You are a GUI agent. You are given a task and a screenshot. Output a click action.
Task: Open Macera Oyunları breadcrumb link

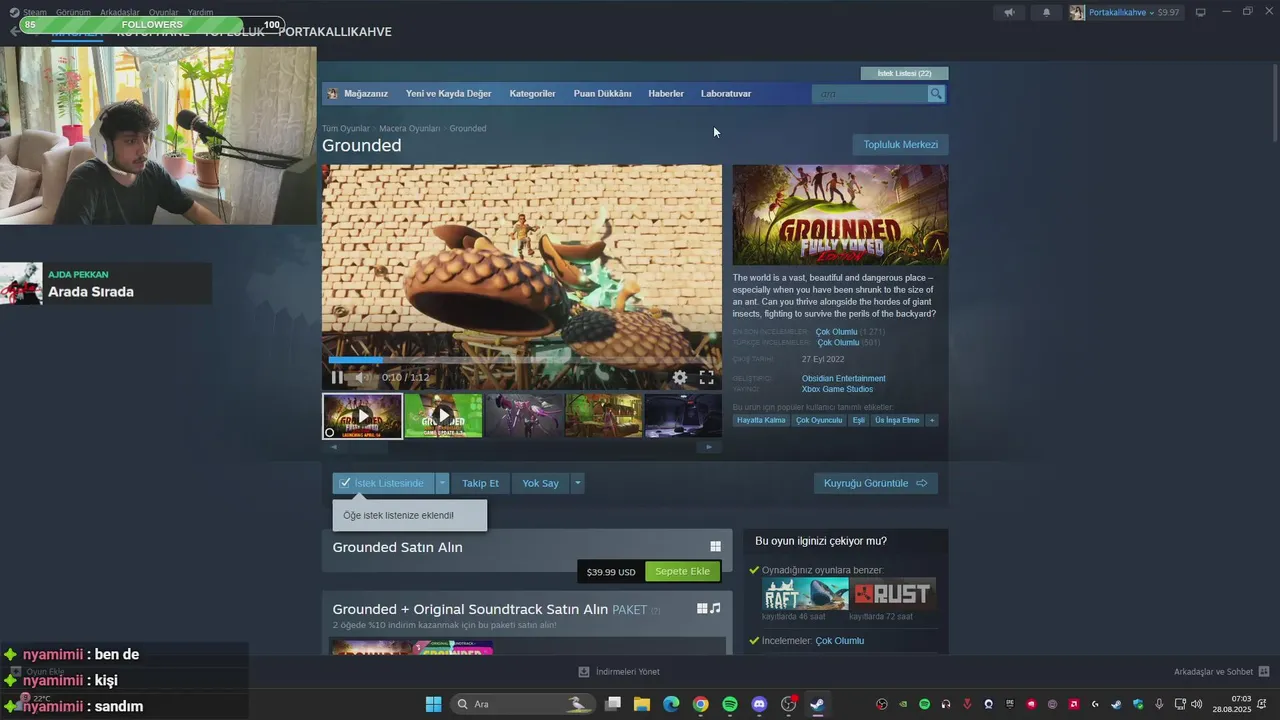pos(409,128)
